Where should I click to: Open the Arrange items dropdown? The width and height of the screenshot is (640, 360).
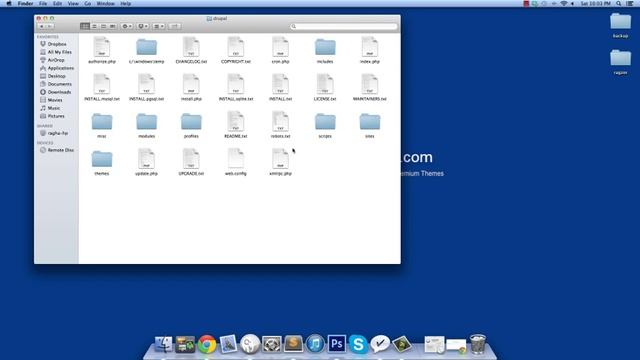point(159,26)
